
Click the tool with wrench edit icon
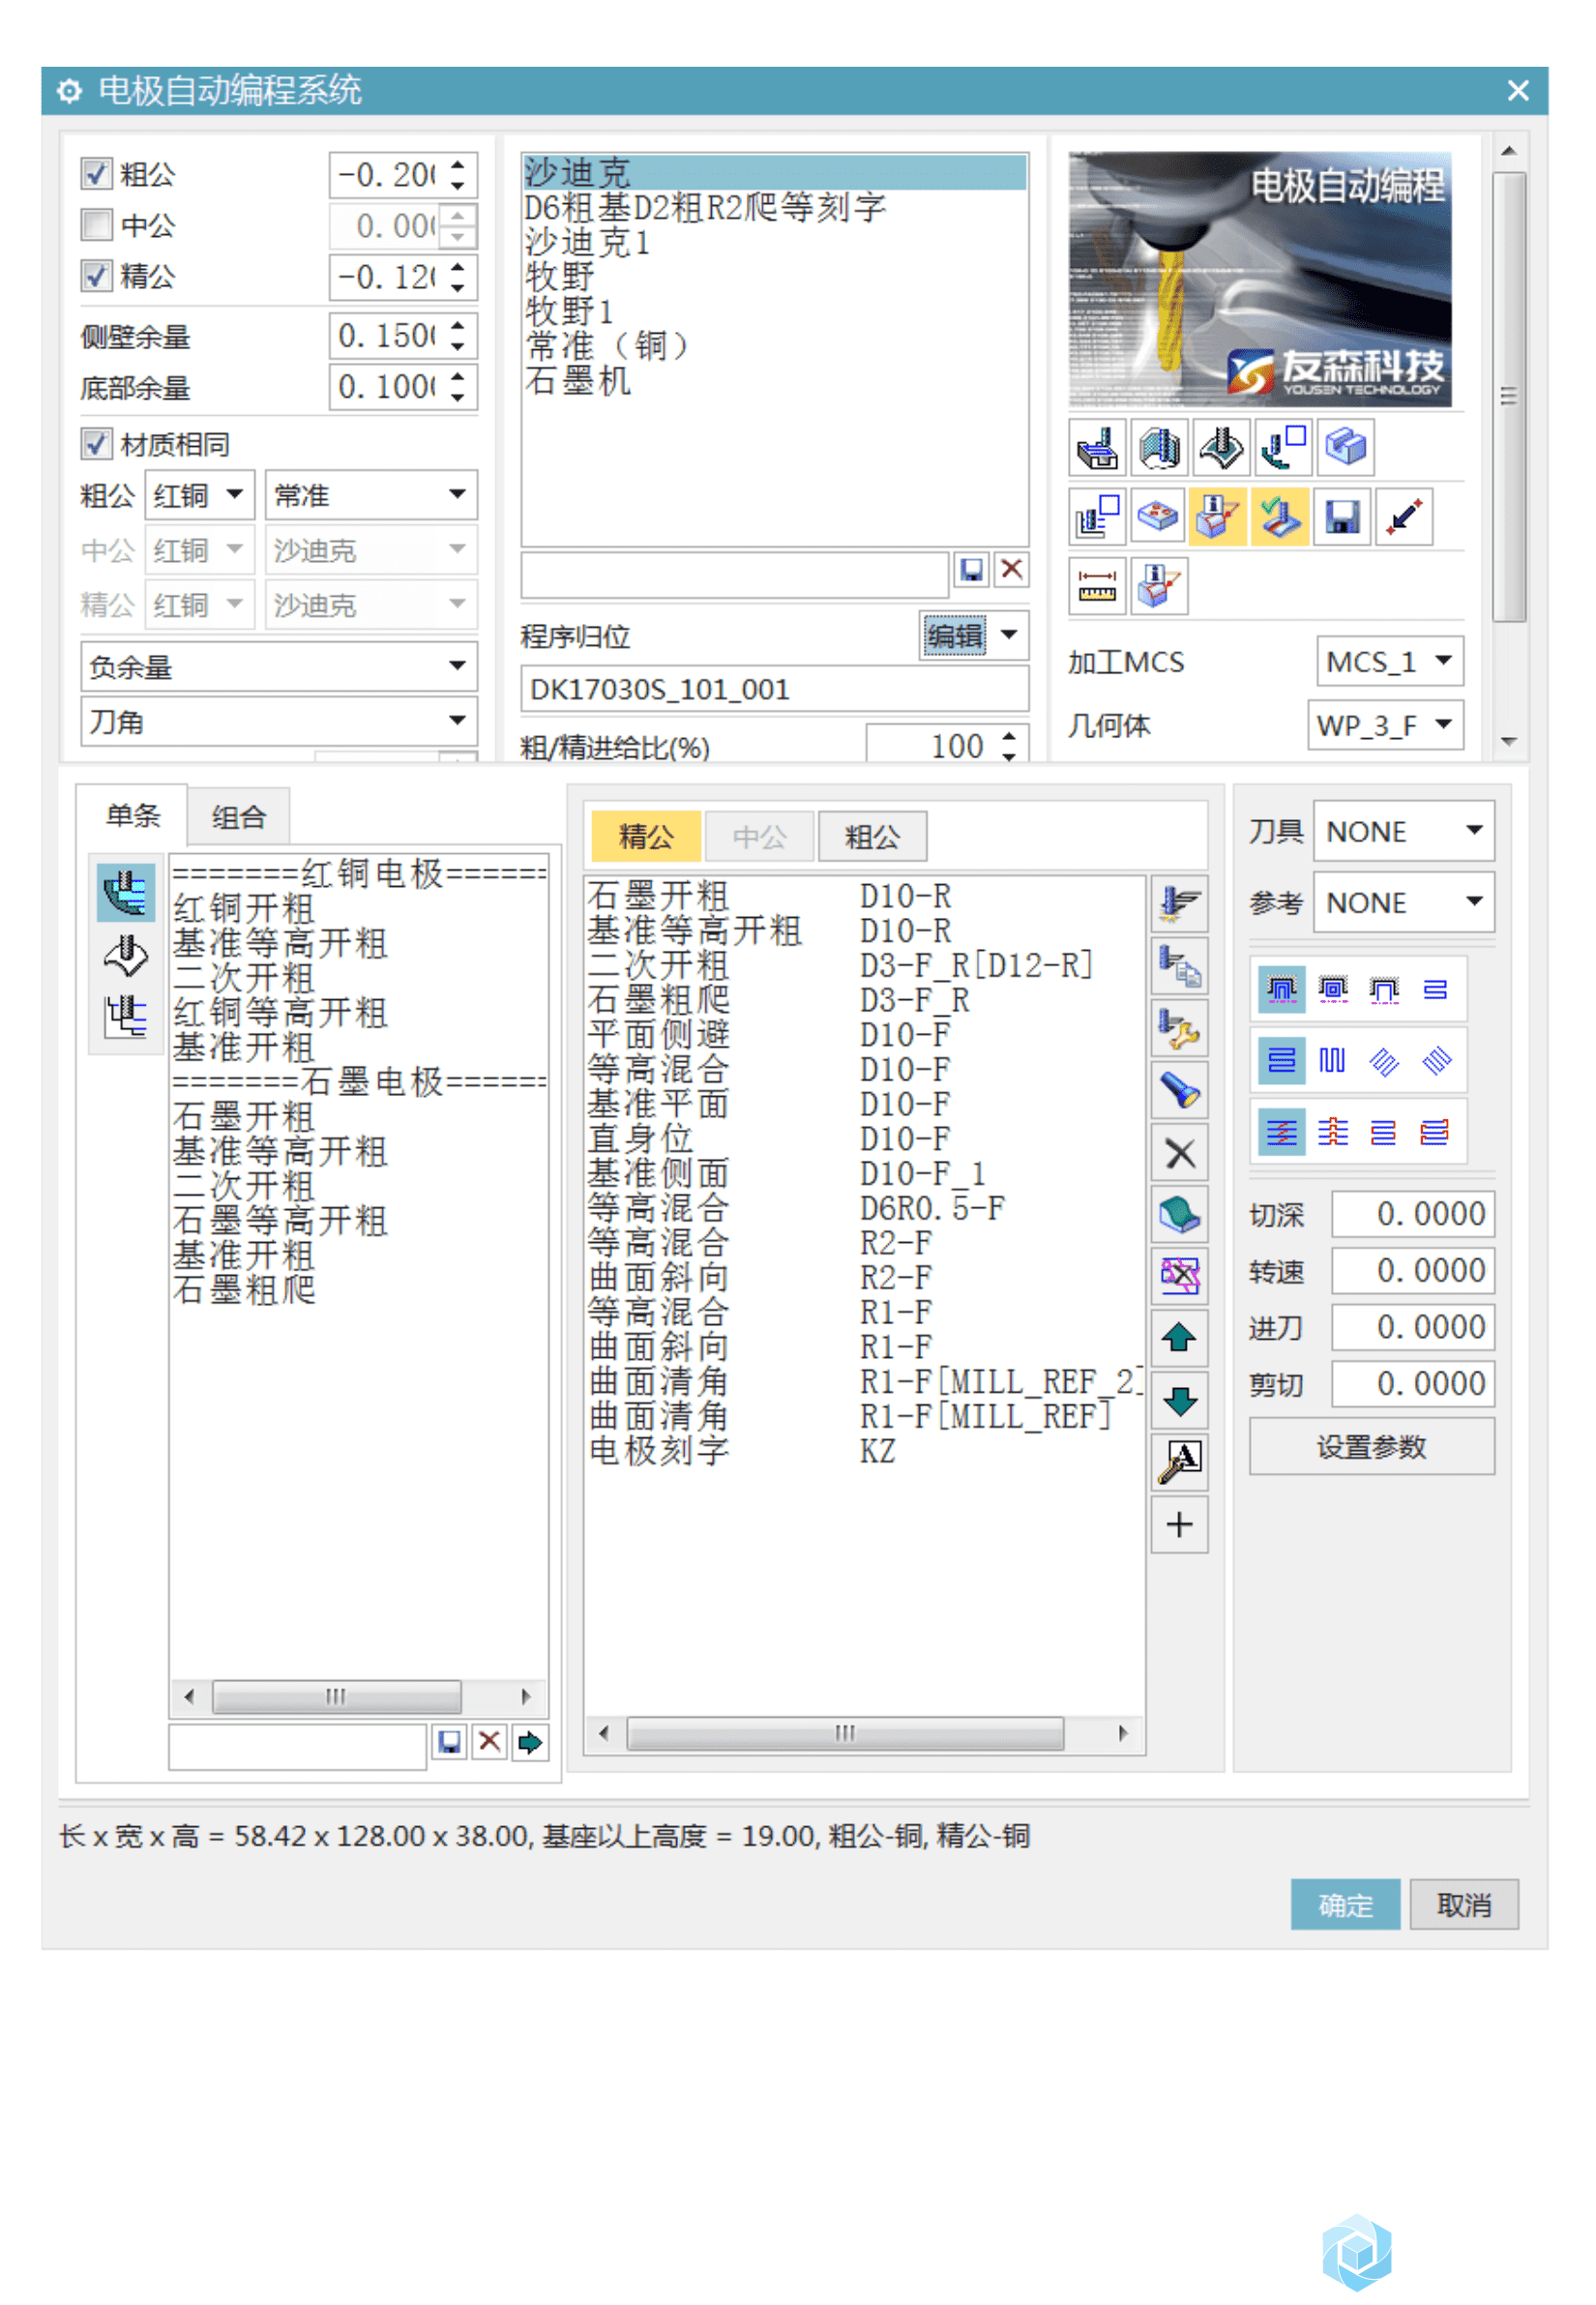click(x=1180, y=1028)
